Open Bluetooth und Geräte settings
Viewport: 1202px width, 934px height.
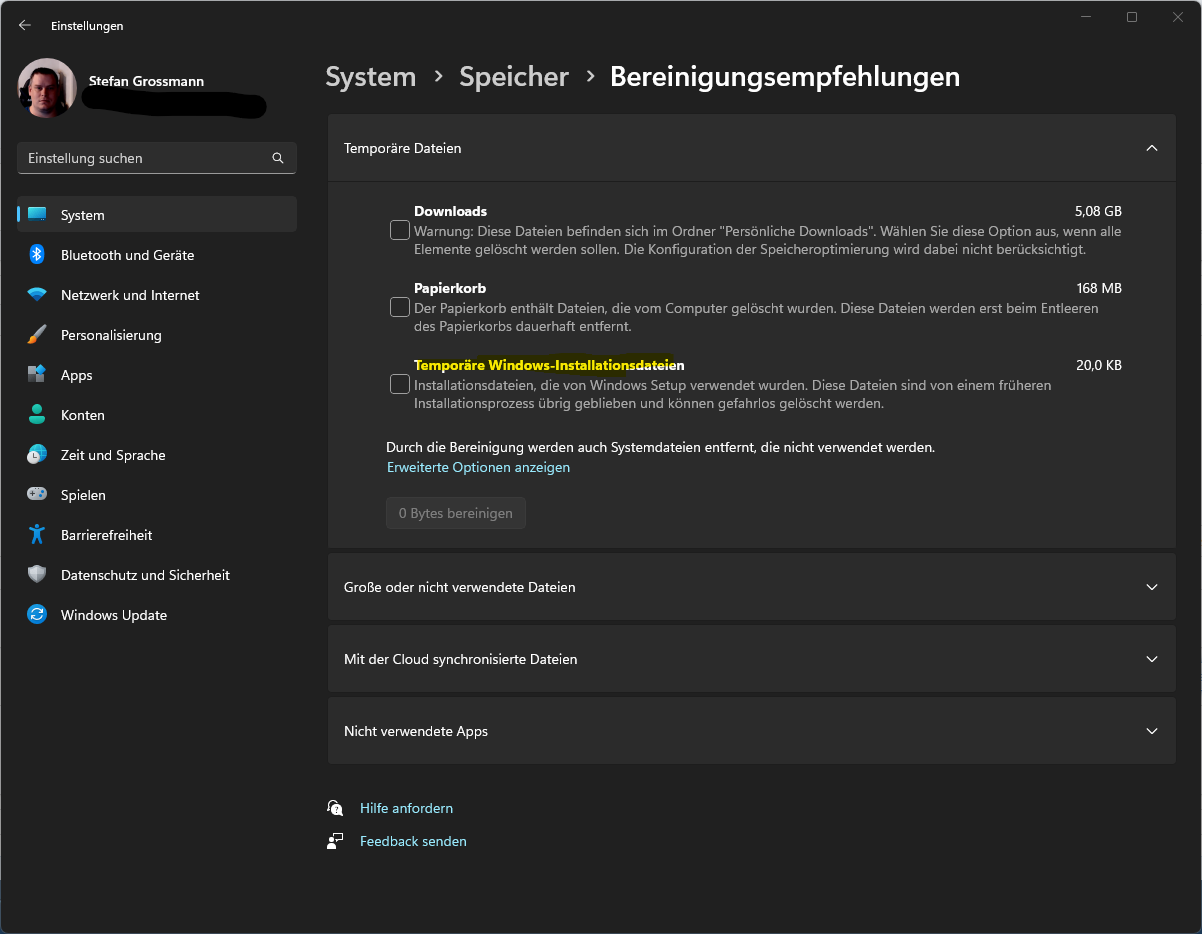[157, 255]
